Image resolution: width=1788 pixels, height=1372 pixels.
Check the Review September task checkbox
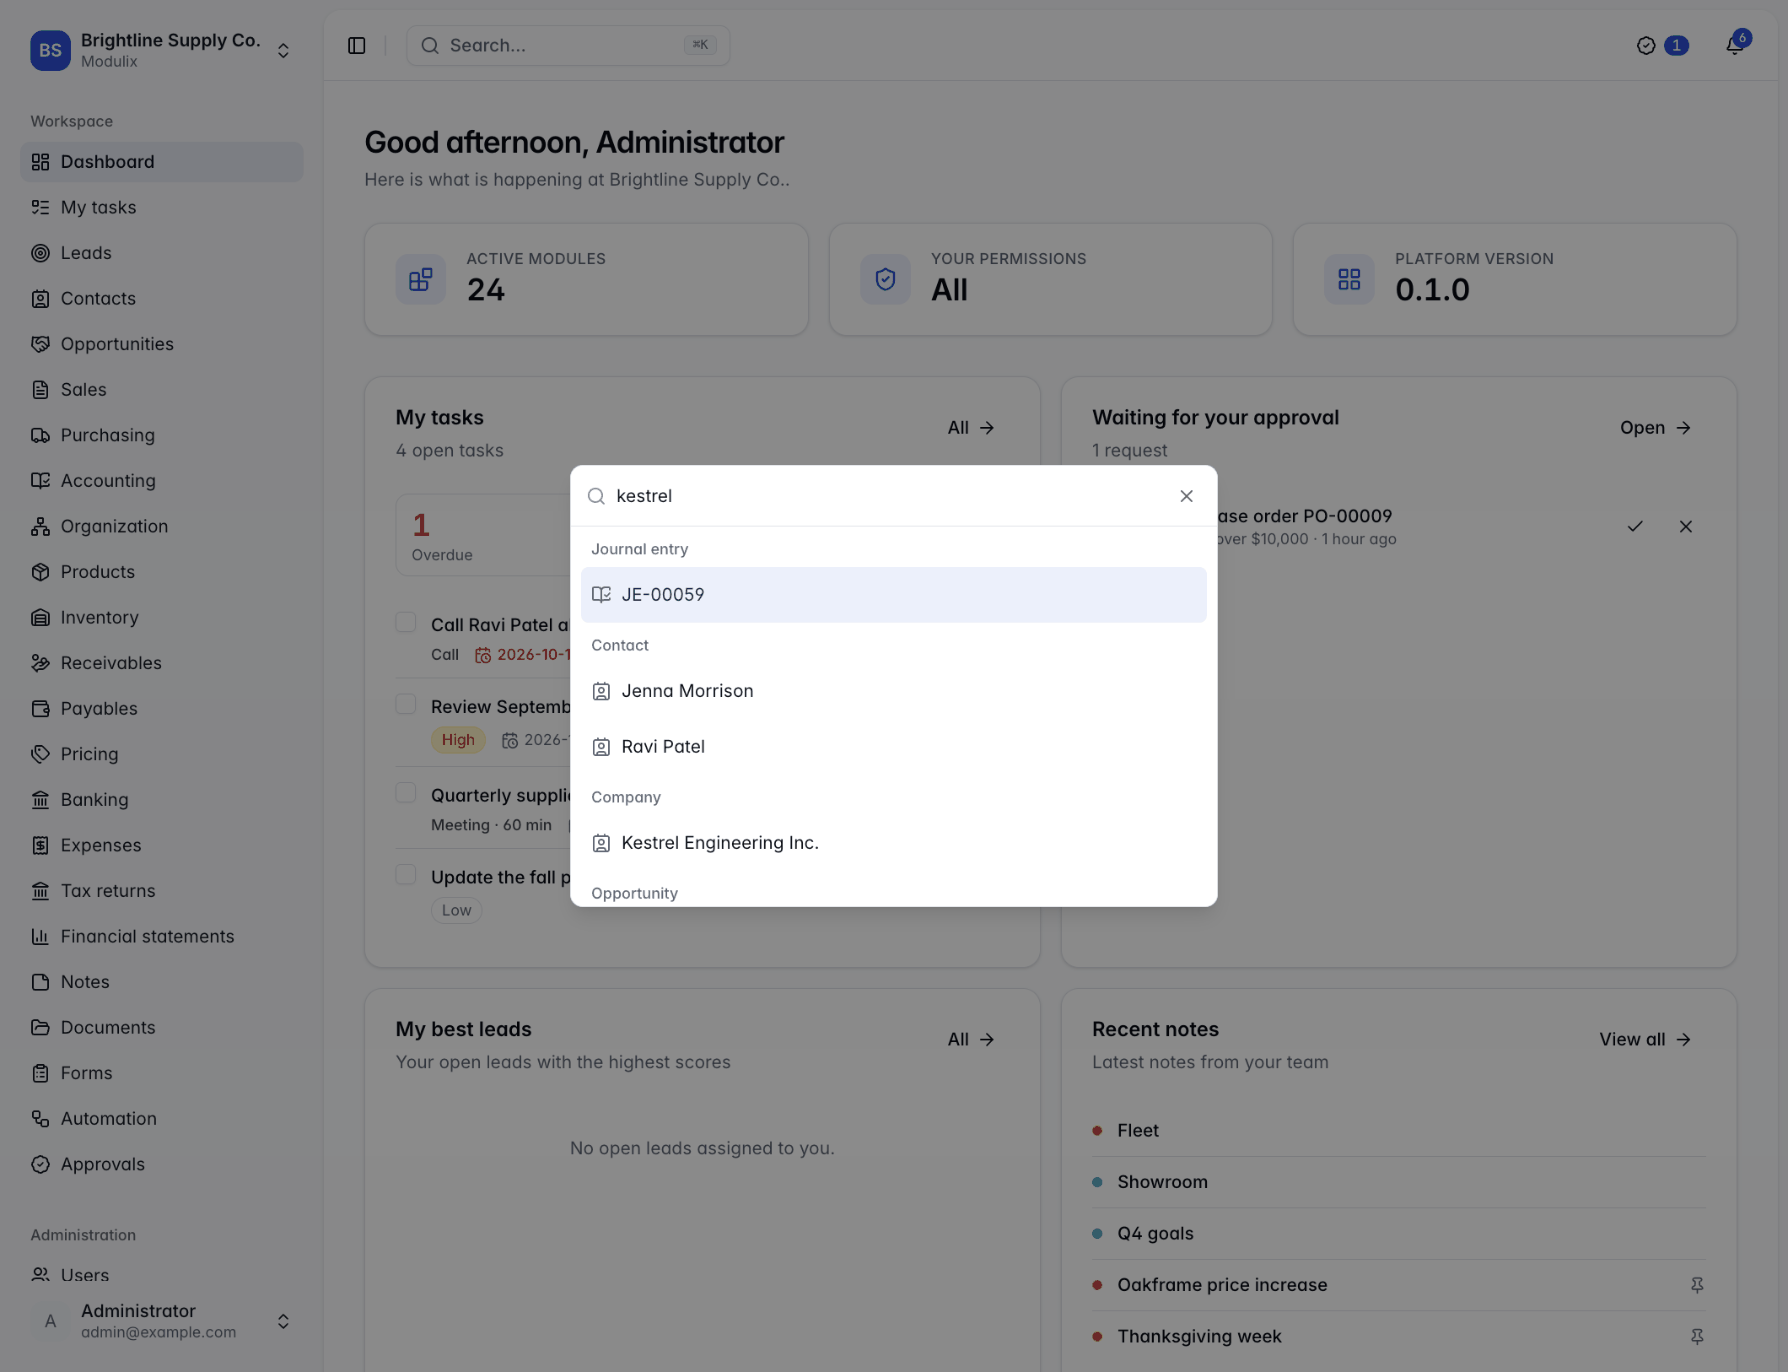[x=406, y=704]
